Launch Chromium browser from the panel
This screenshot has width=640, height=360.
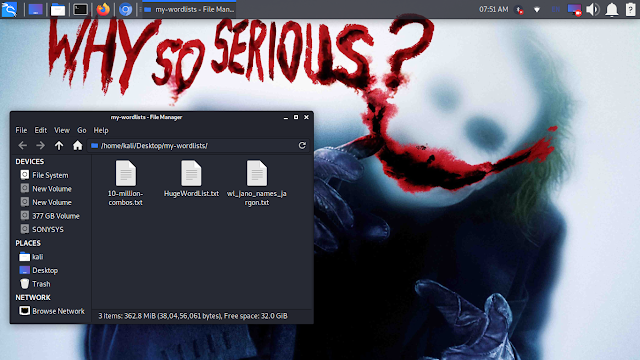[x=125, y=9]
